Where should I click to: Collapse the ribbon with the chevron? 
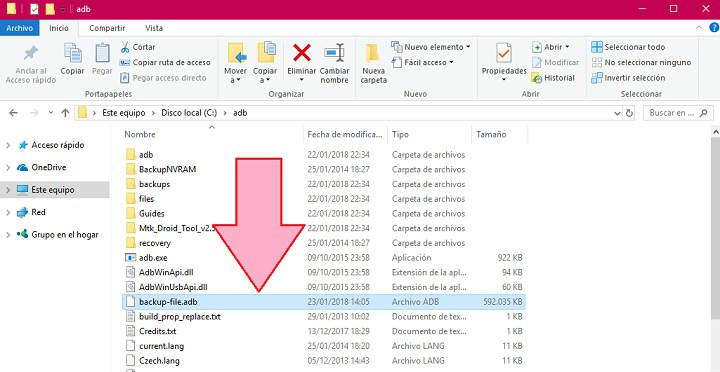(699, 28)
